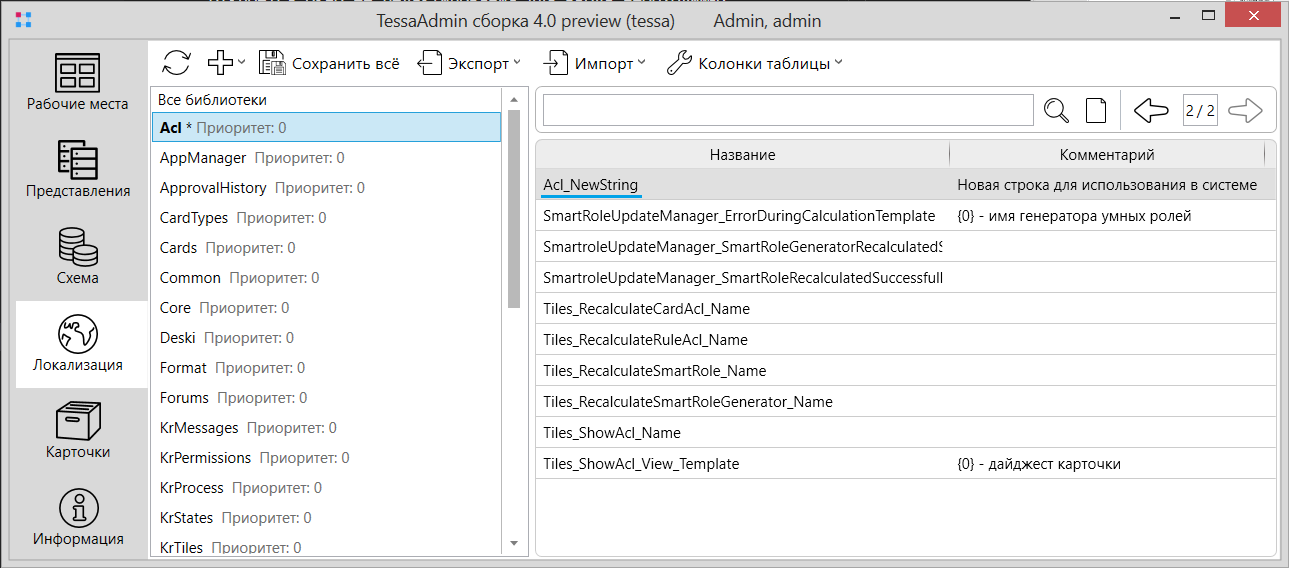1289x568 pixels.
Task: Click the refresh icon in toolbar
Action: (176, 63)
